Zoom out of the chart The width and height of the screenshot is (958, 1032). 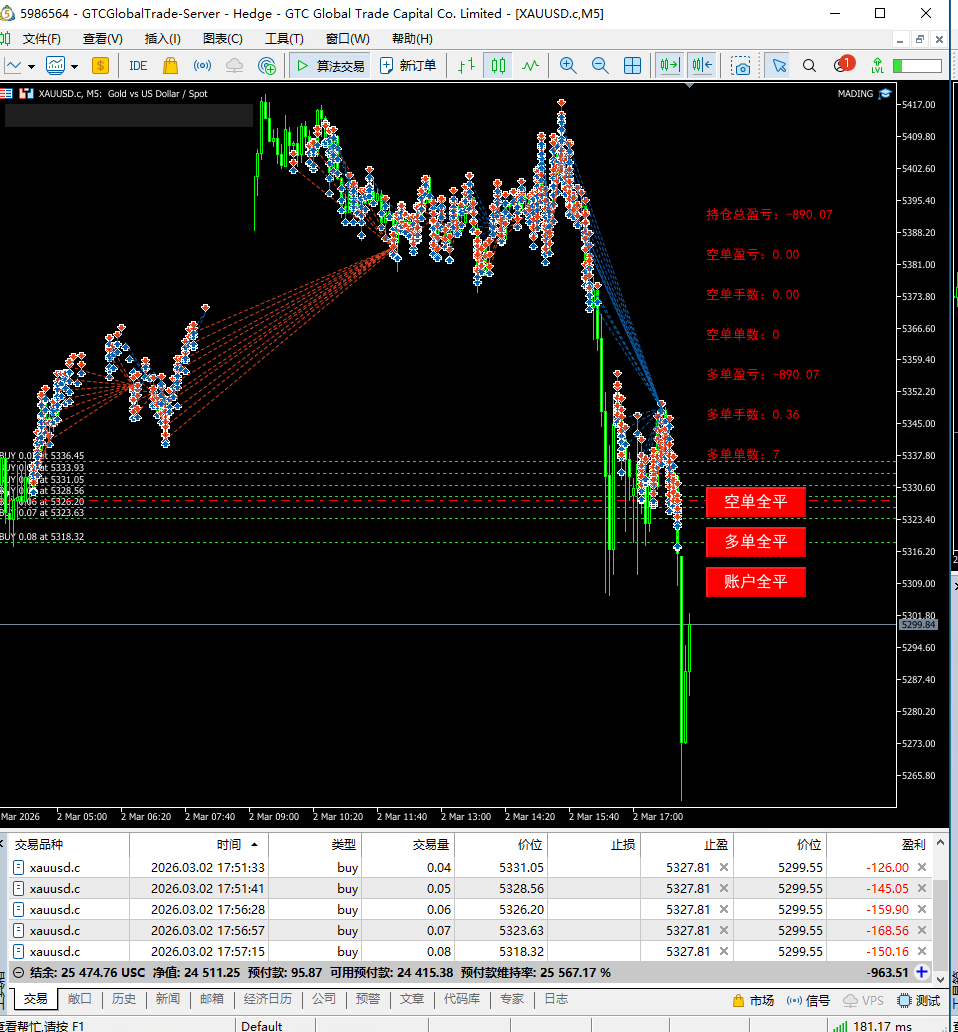(600, 66)
